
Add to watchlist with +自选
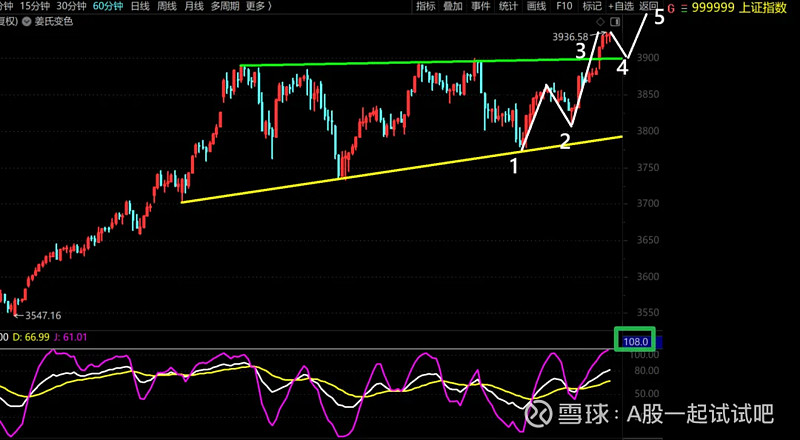[620, 6]
